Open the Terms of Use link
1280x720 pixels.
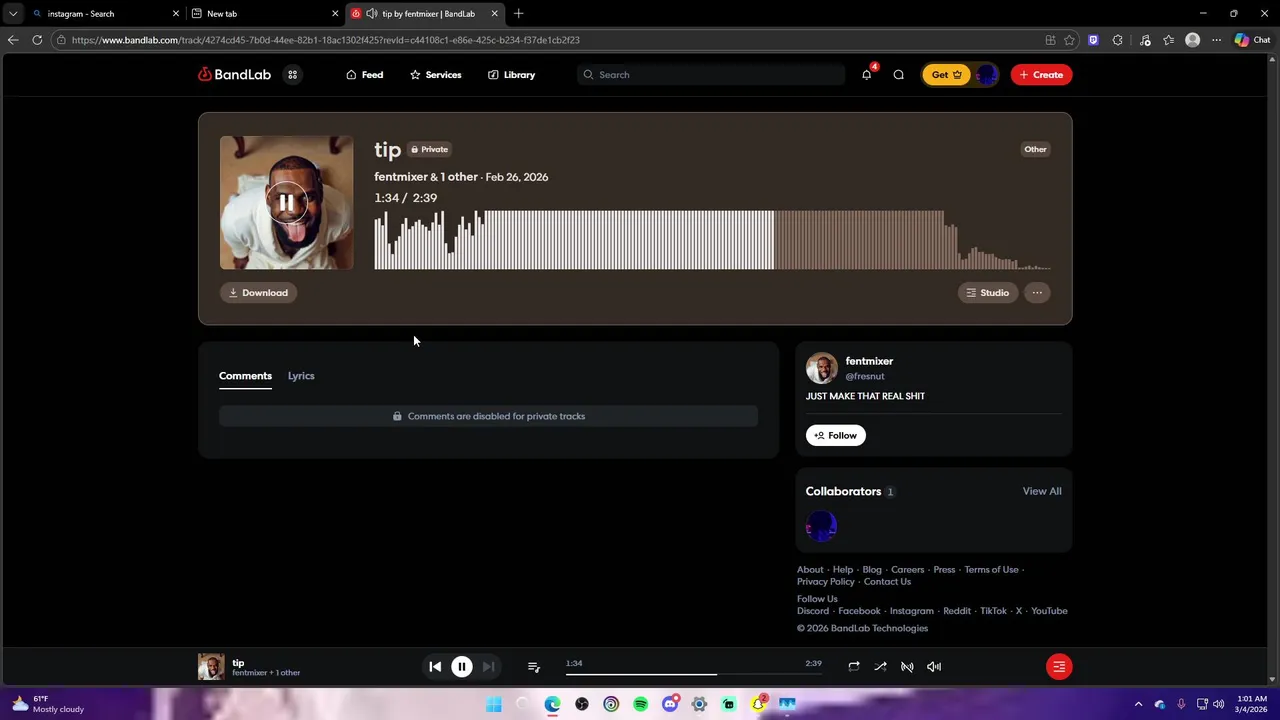(x=991, y=570)
